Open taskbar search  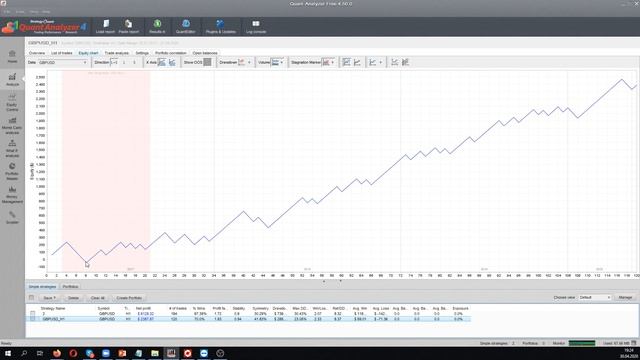pos(24,353)
